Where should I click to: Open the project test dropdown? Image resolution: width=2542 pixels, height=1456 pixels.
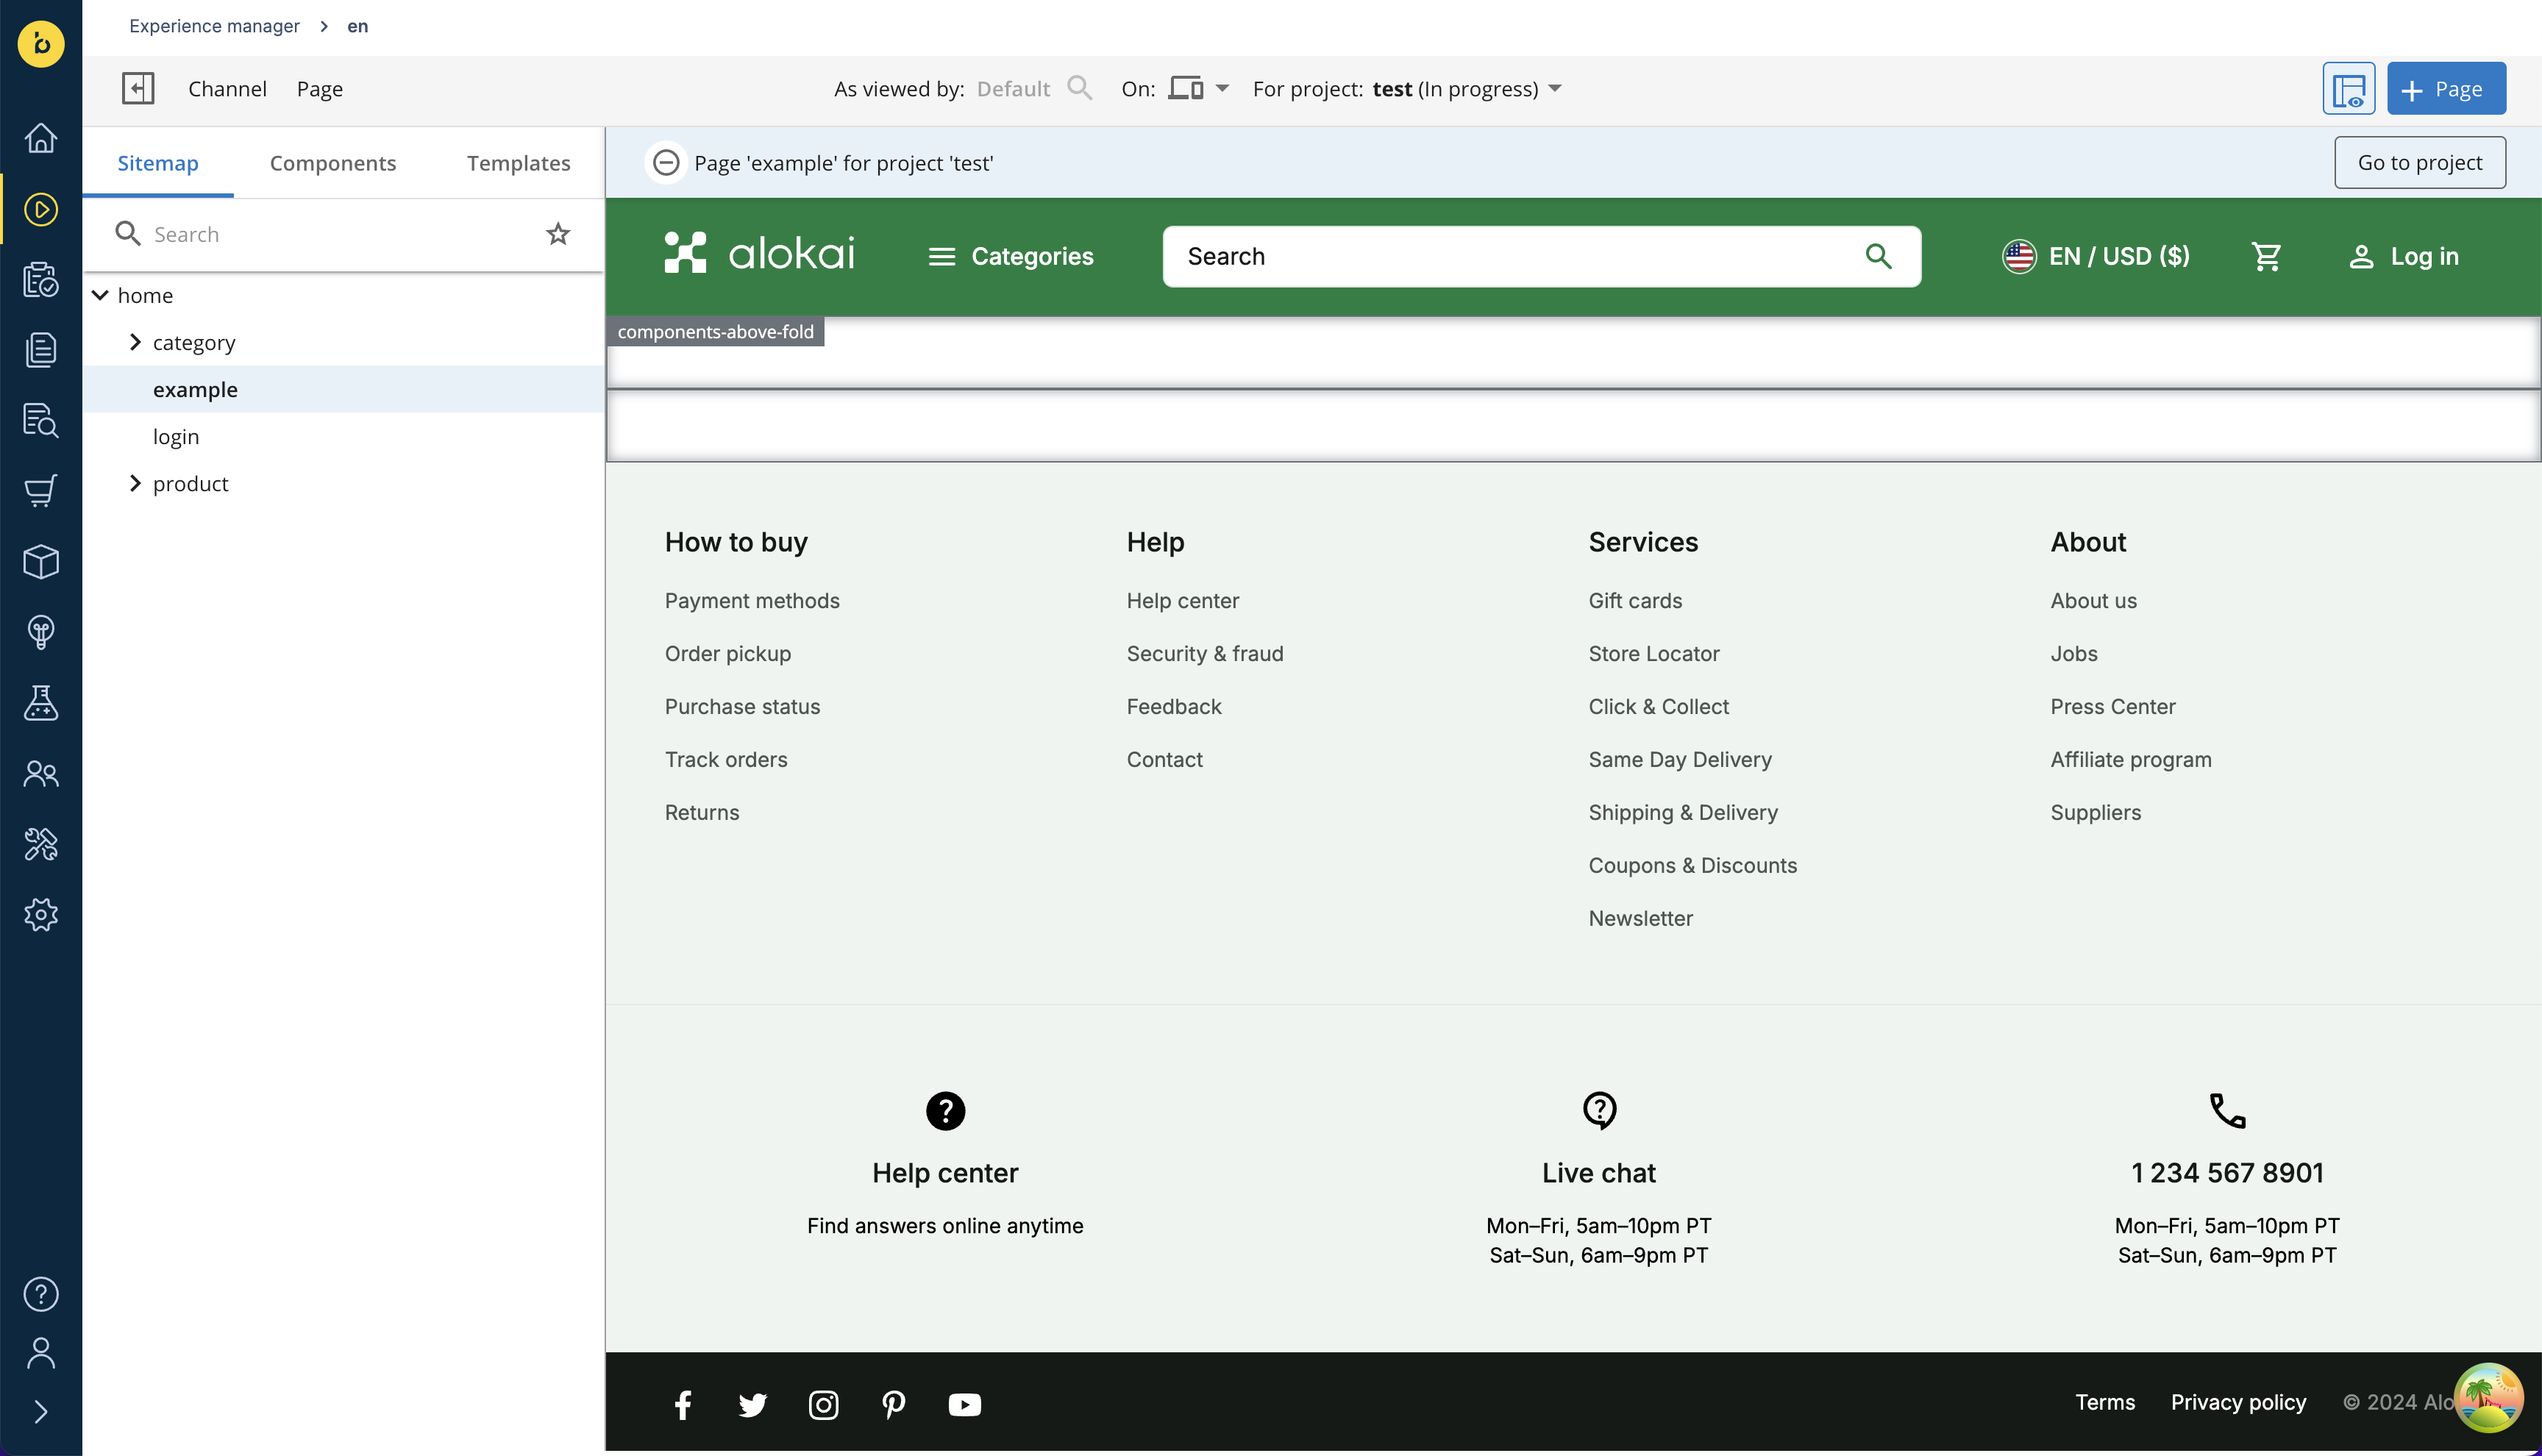click(x=1466, y=88)
